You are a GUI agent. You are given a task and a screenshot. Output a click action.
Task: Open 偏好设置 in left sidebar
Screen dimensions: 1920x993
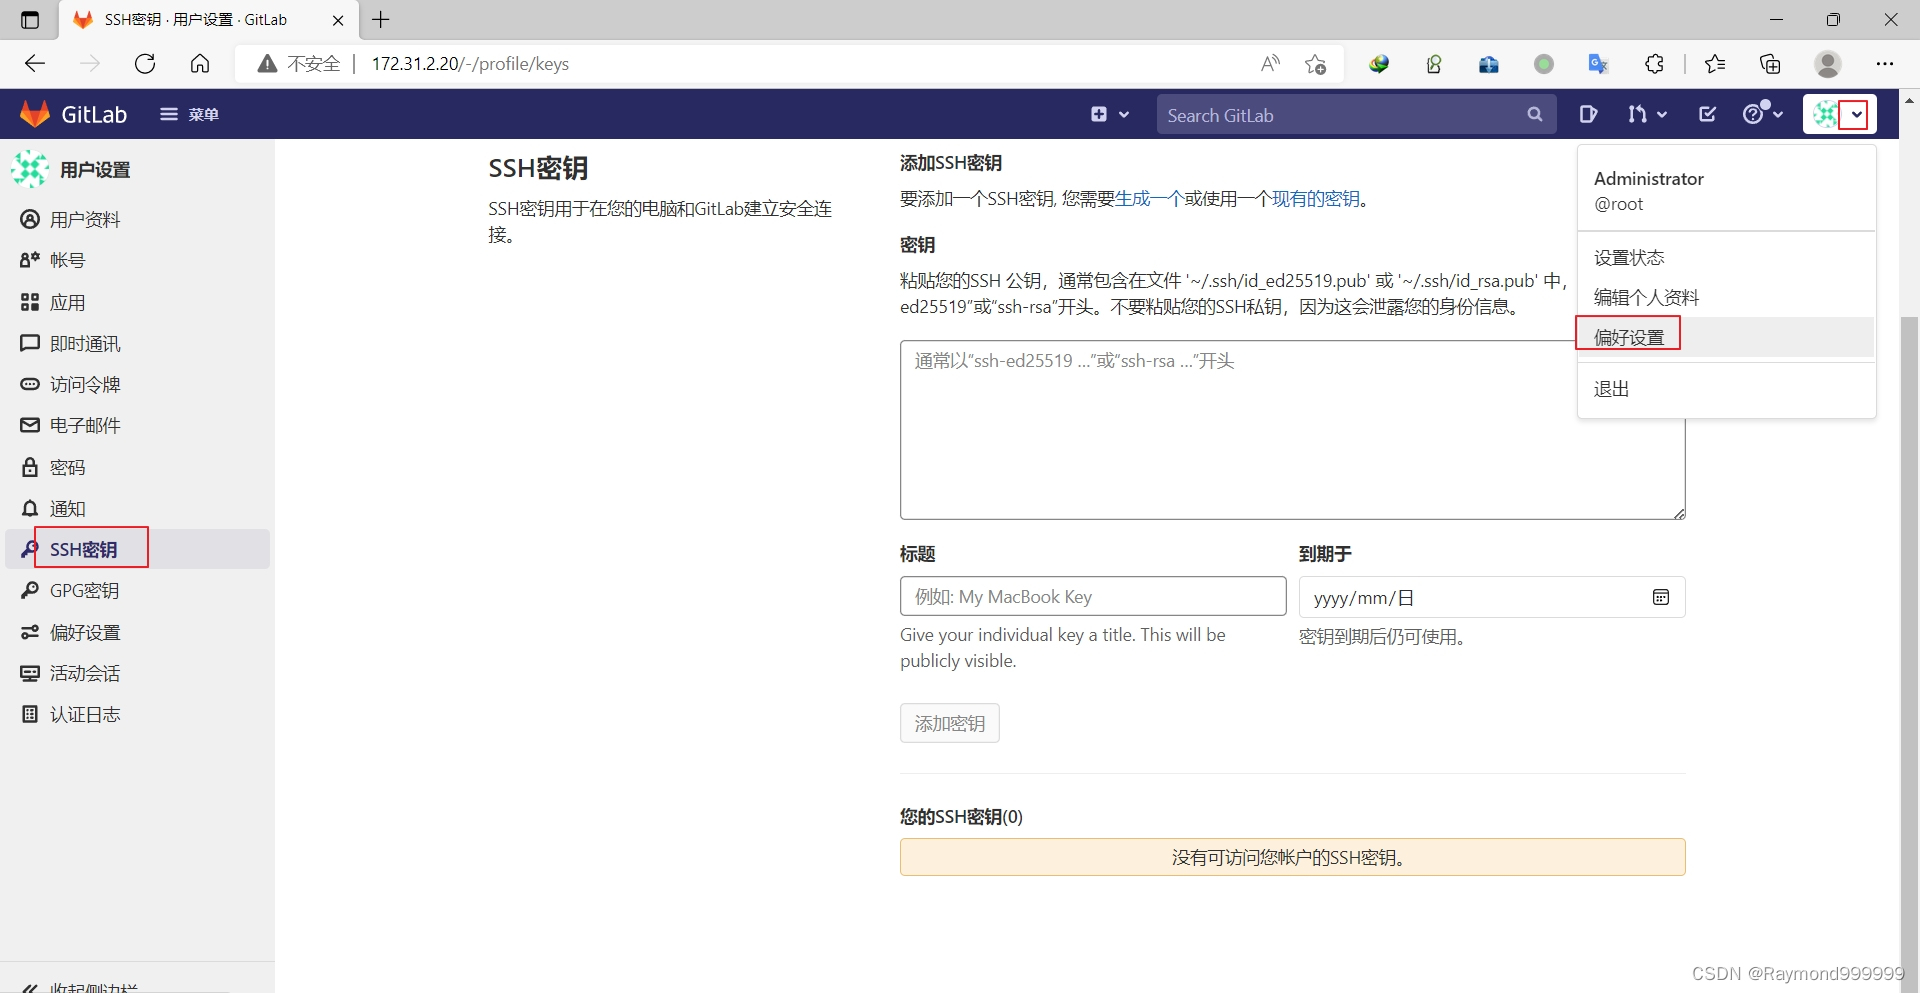pyautogui.click(x=137, y=632)
